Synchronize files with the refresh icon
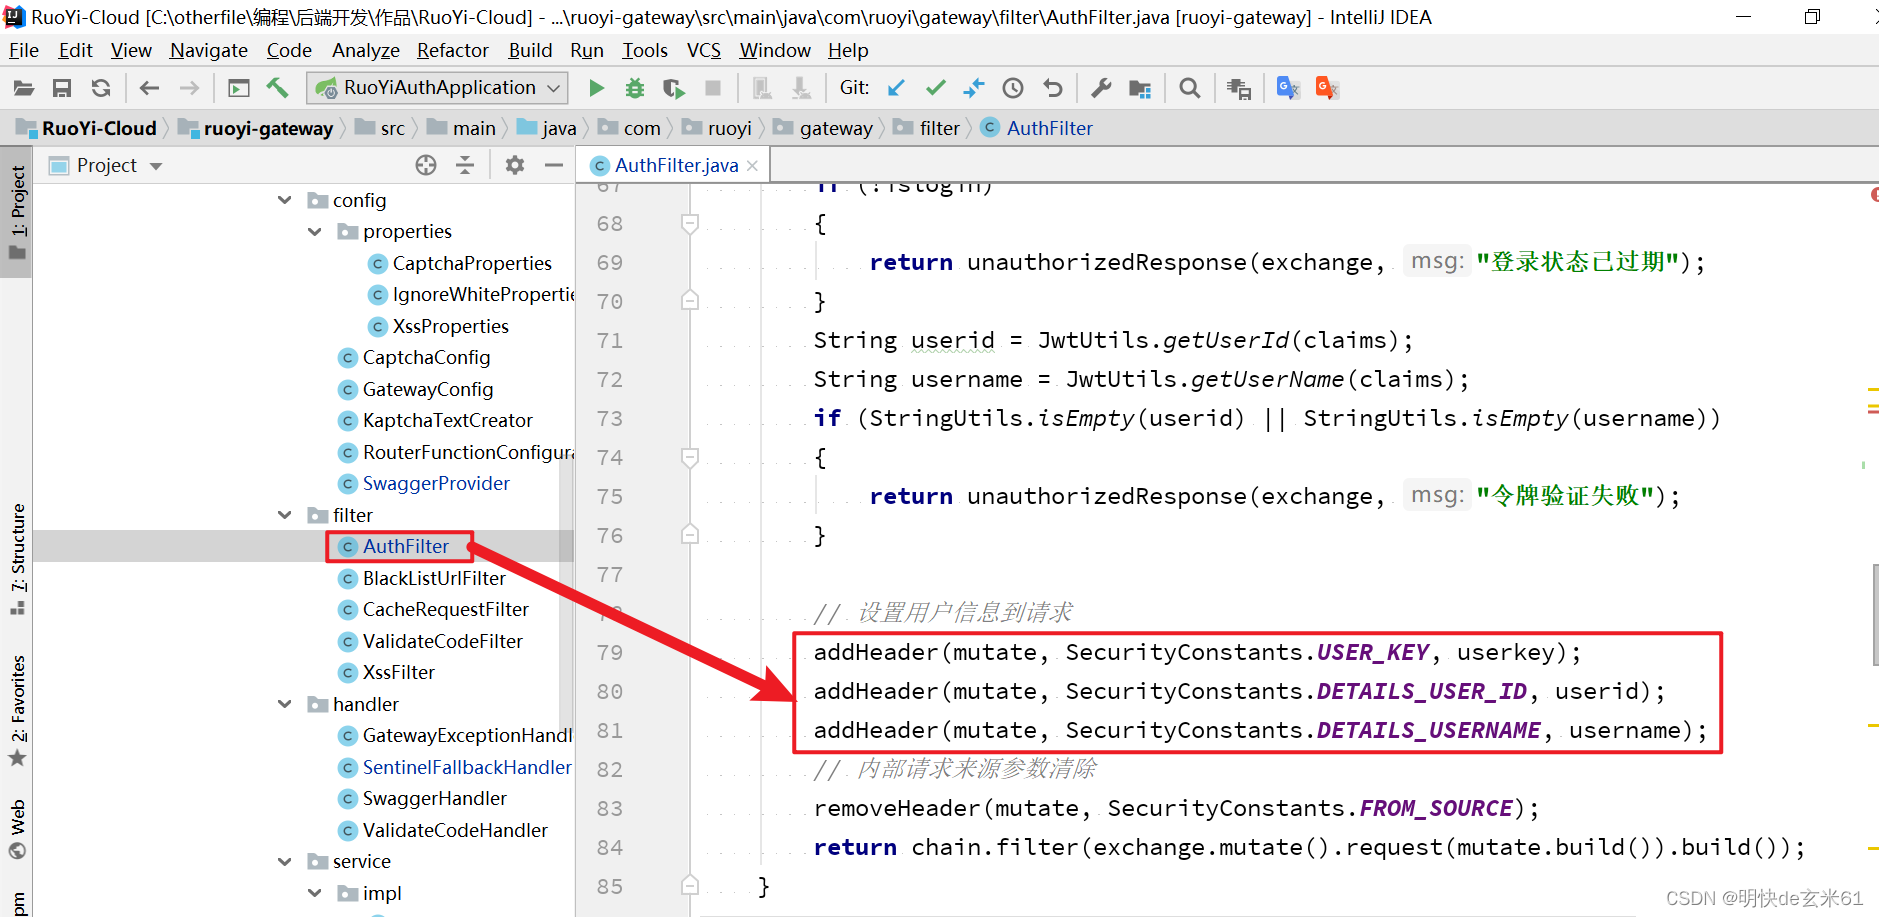The width and height of the screenshot is (1879, 917). (101, 88)
